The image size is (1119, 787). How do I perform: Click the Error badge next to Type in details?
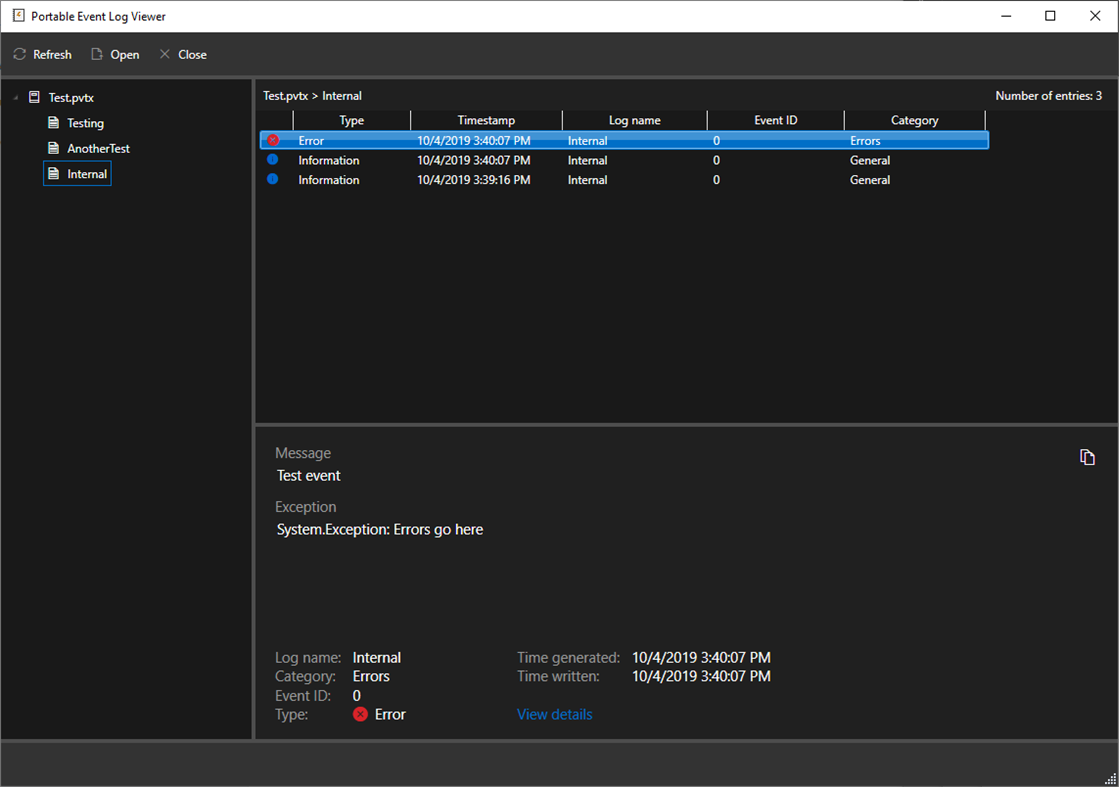pos(360,714)
